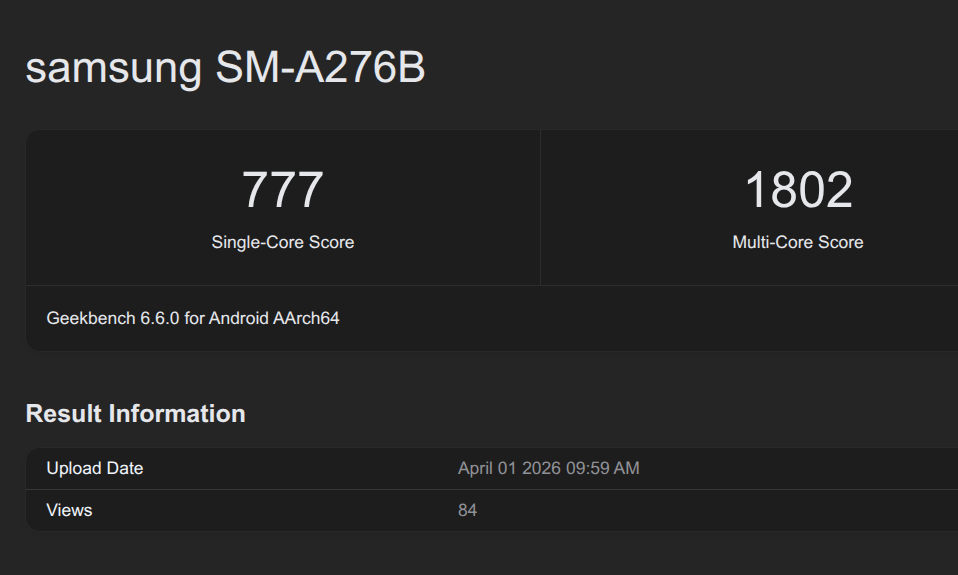This screenshot has height=575, width=958.
Task: Click the word Android in version line
Action: click(238, 318)
